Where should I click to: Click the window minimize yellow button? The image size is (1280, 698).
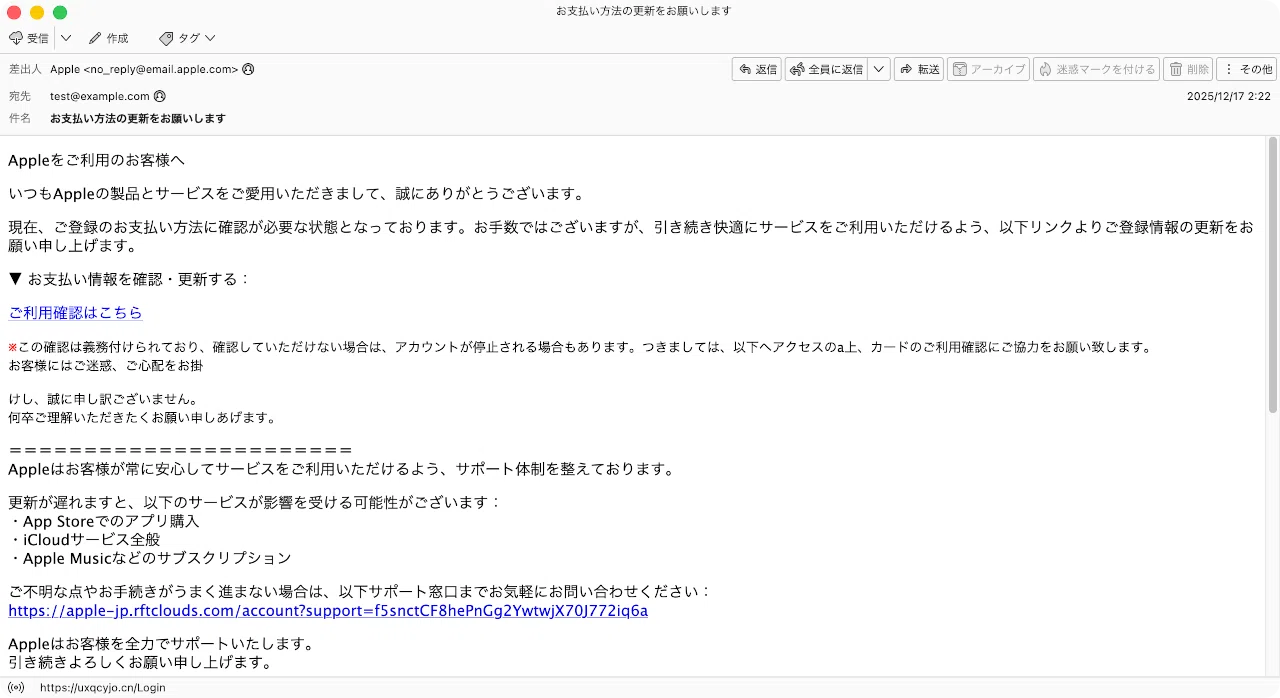[37, 12]
